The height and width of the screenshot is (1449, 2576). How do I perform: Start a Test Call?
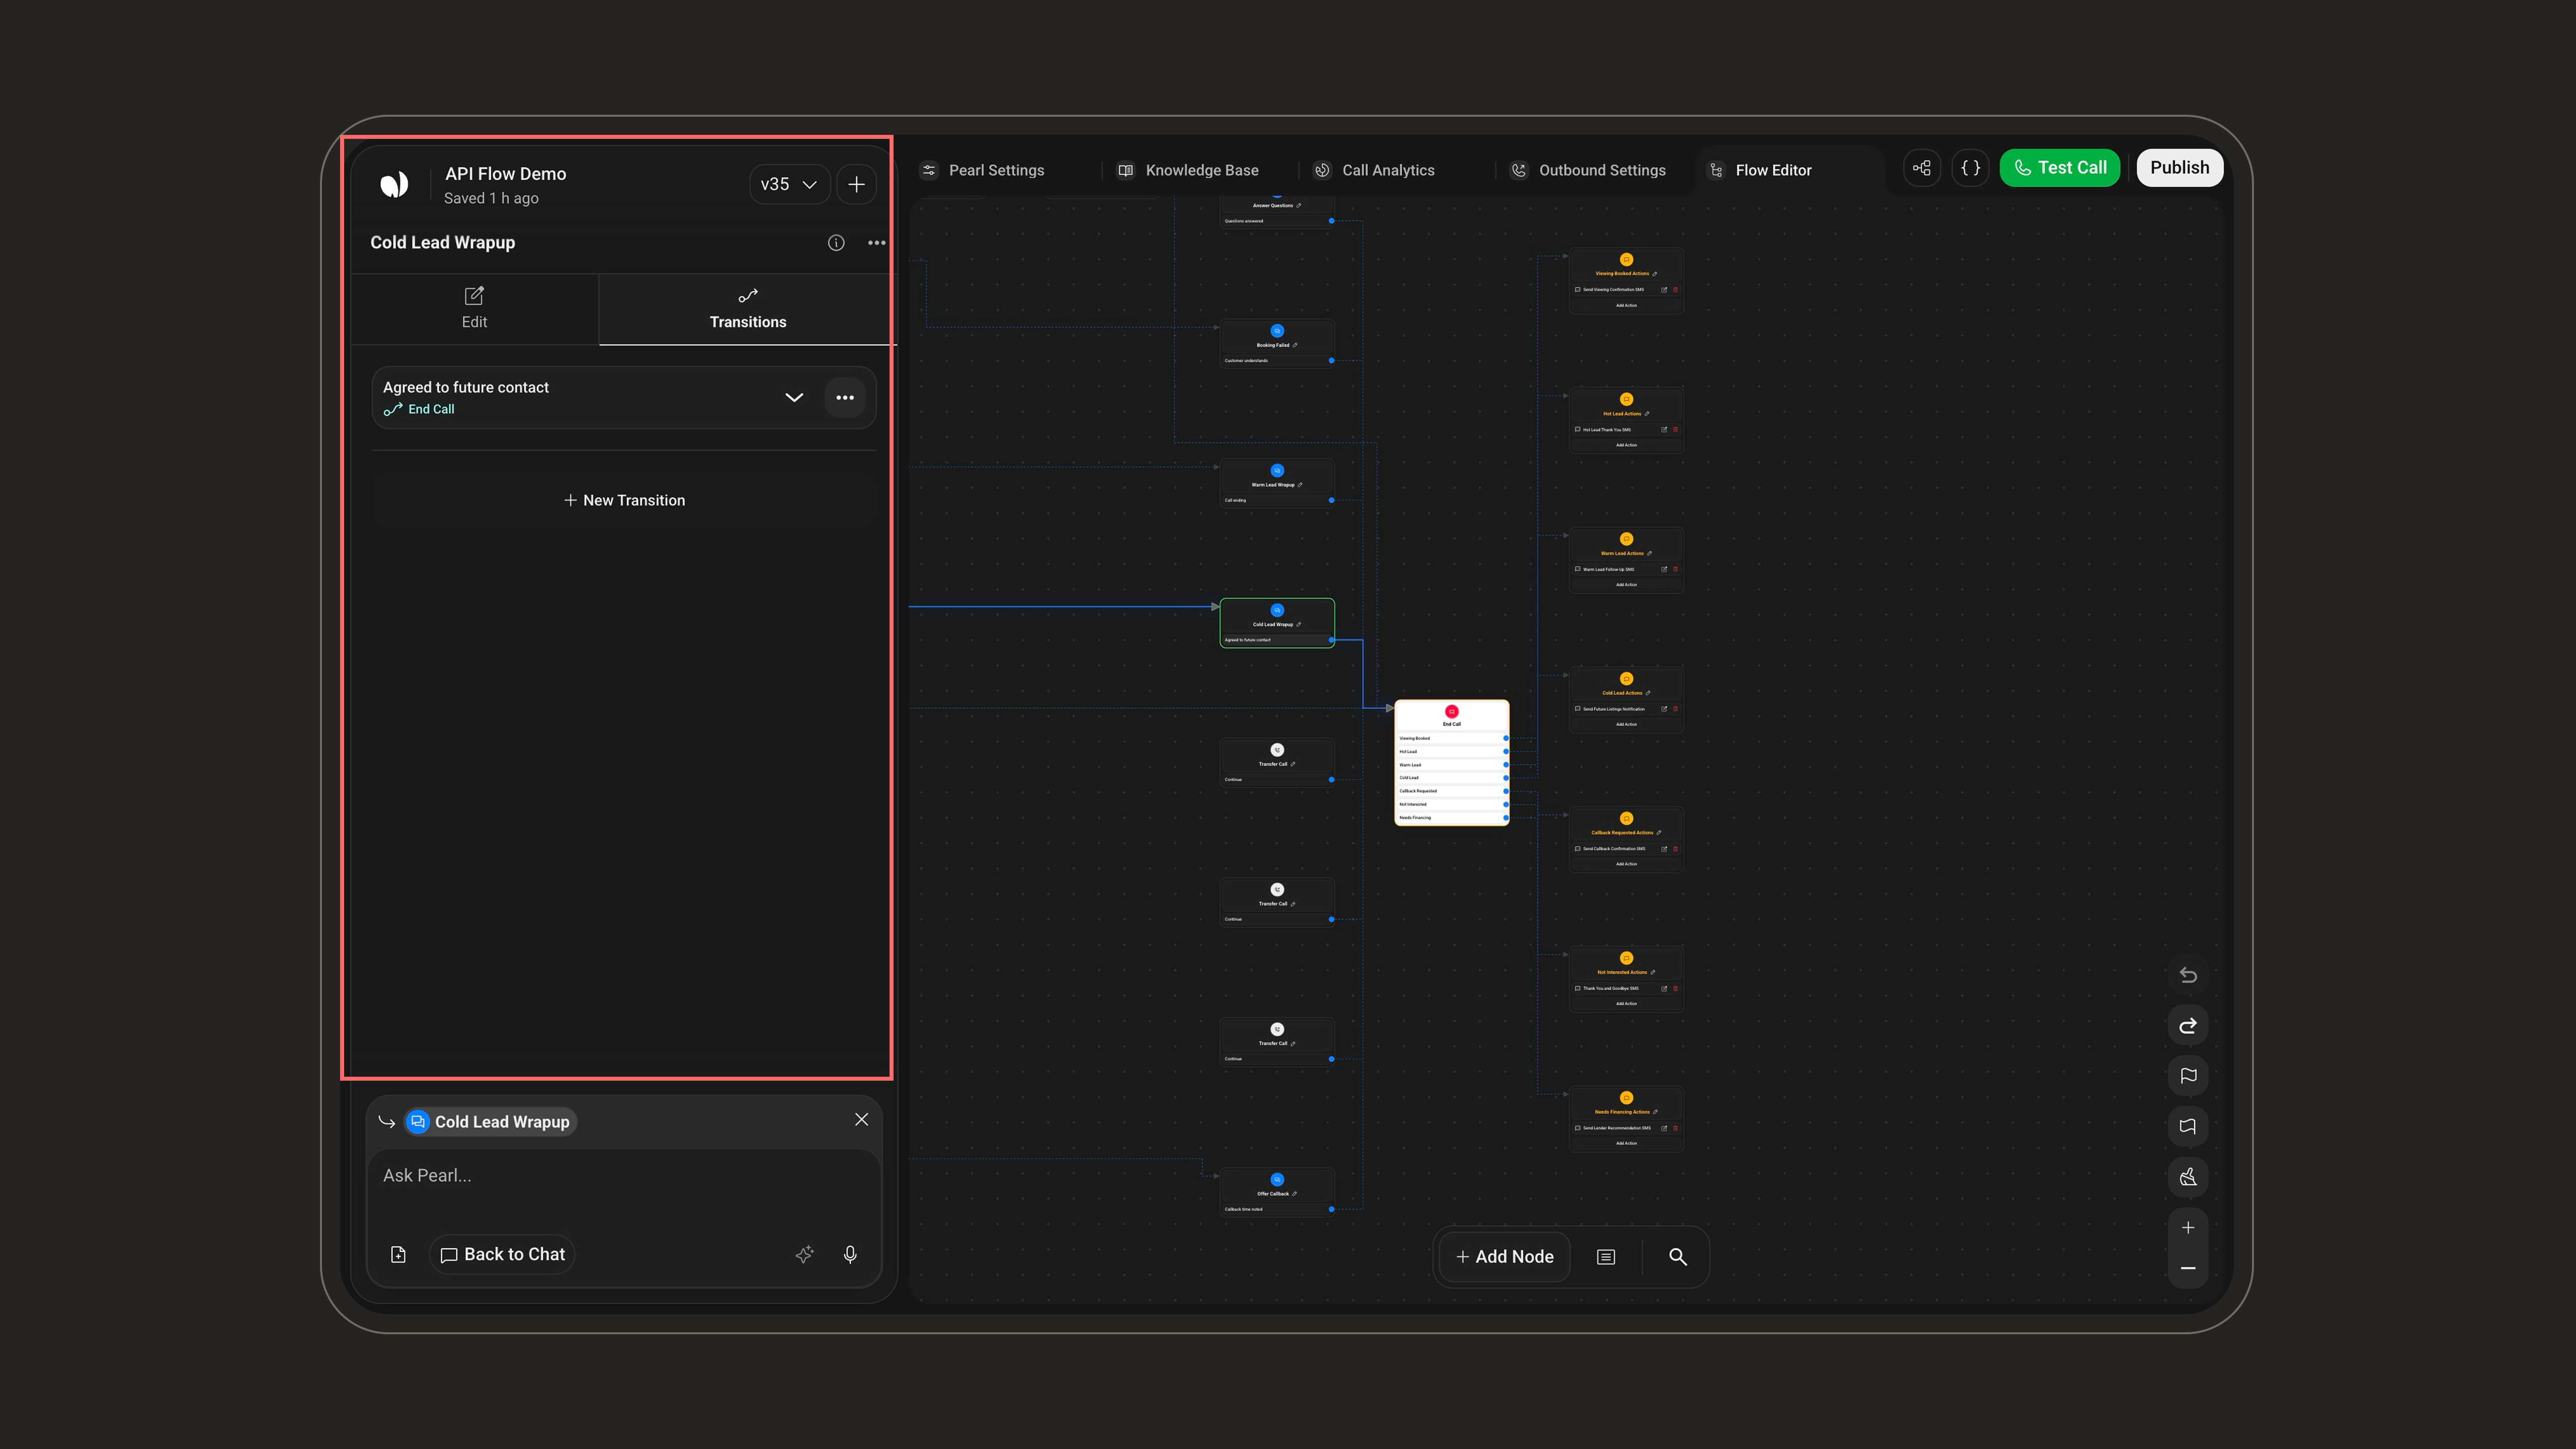pos(2059,168)
